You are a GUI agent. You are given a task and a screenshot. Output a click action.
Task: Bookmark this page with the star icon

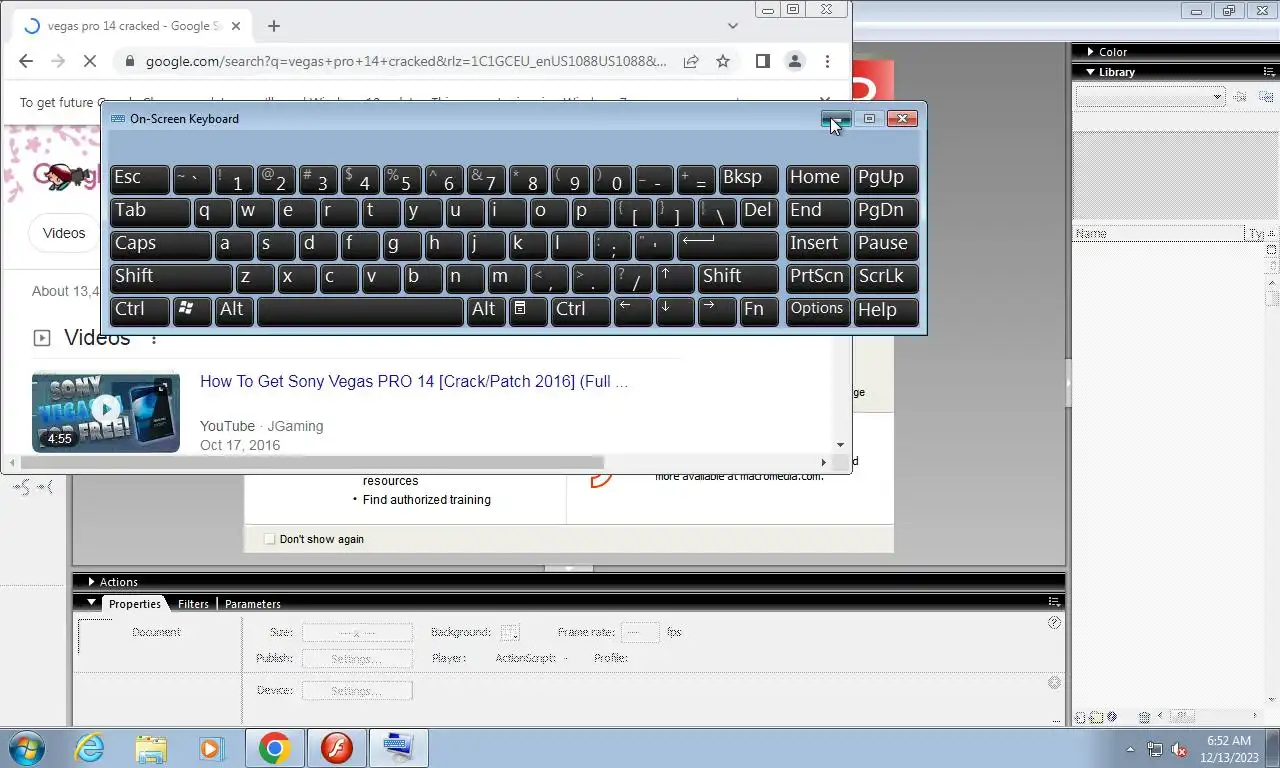(x=723, y=61)
